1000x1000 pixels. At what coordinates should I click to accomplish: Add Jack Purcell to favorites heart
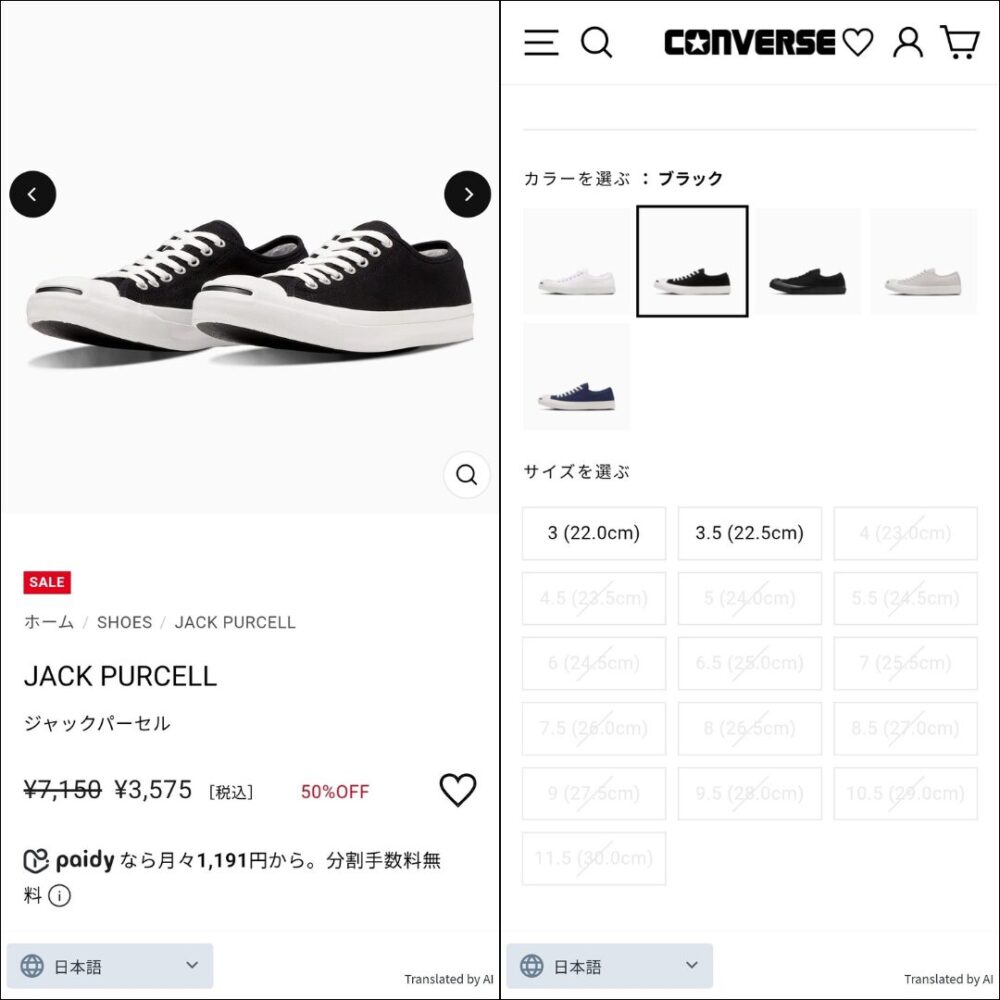pos(458,790)
